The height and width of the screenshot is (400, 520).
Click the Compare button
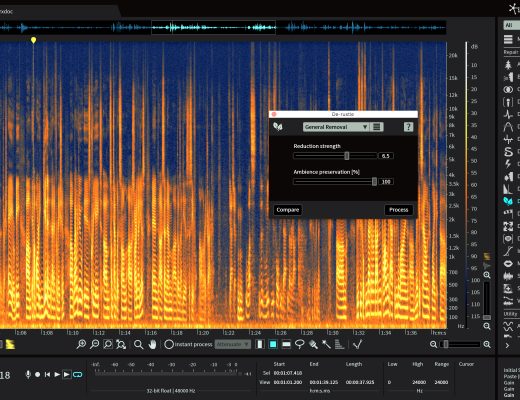(288, 210)
